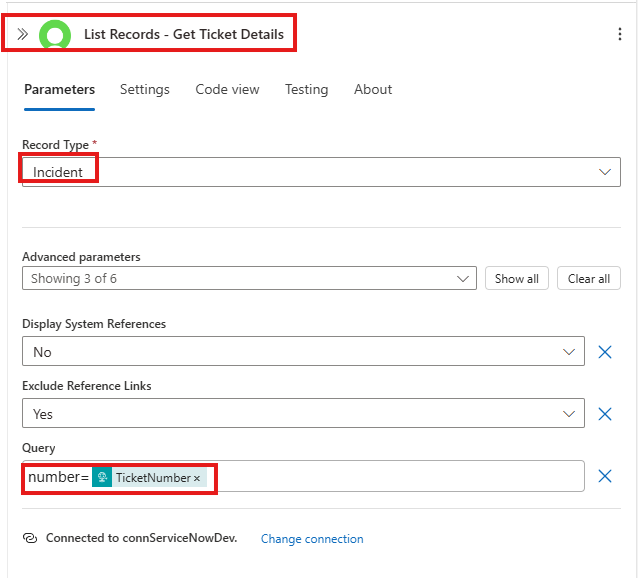Delete the TicketNumber token from Query
Image resolution: width=638 pixels, height=578 pixels.
197,478
